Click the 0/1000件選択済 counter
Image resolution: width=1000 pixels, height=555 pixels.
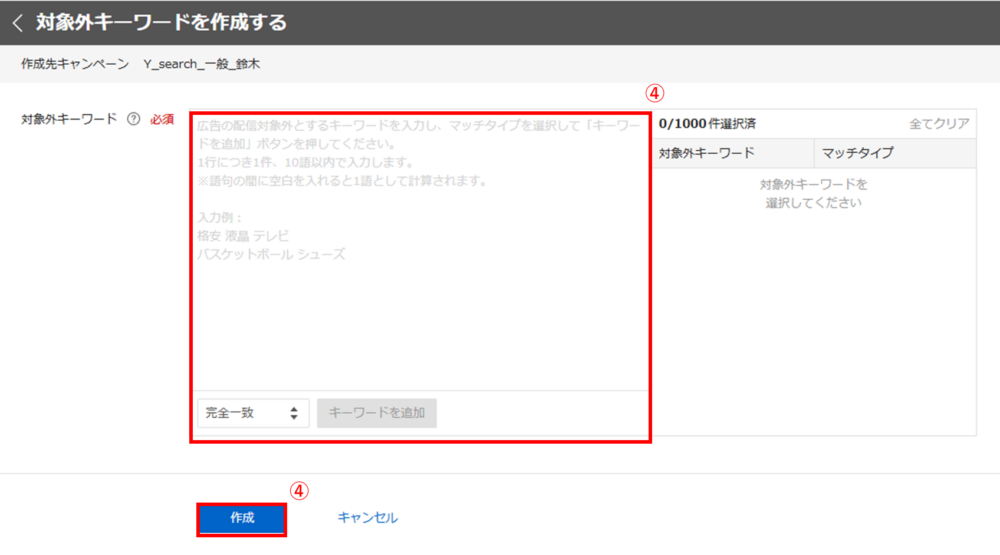pos(707,124)
